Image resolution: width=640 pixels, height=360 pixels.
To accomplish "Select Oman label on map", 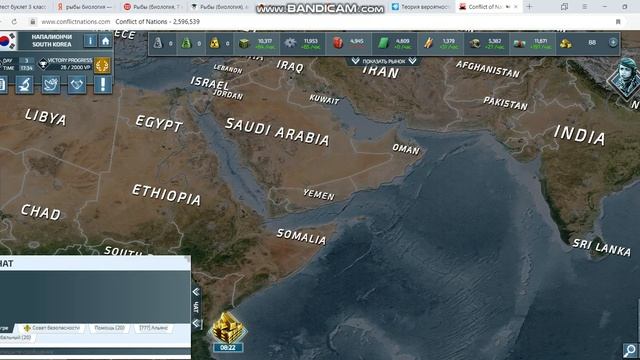I will pyautogui.click(x=406, y=149).
